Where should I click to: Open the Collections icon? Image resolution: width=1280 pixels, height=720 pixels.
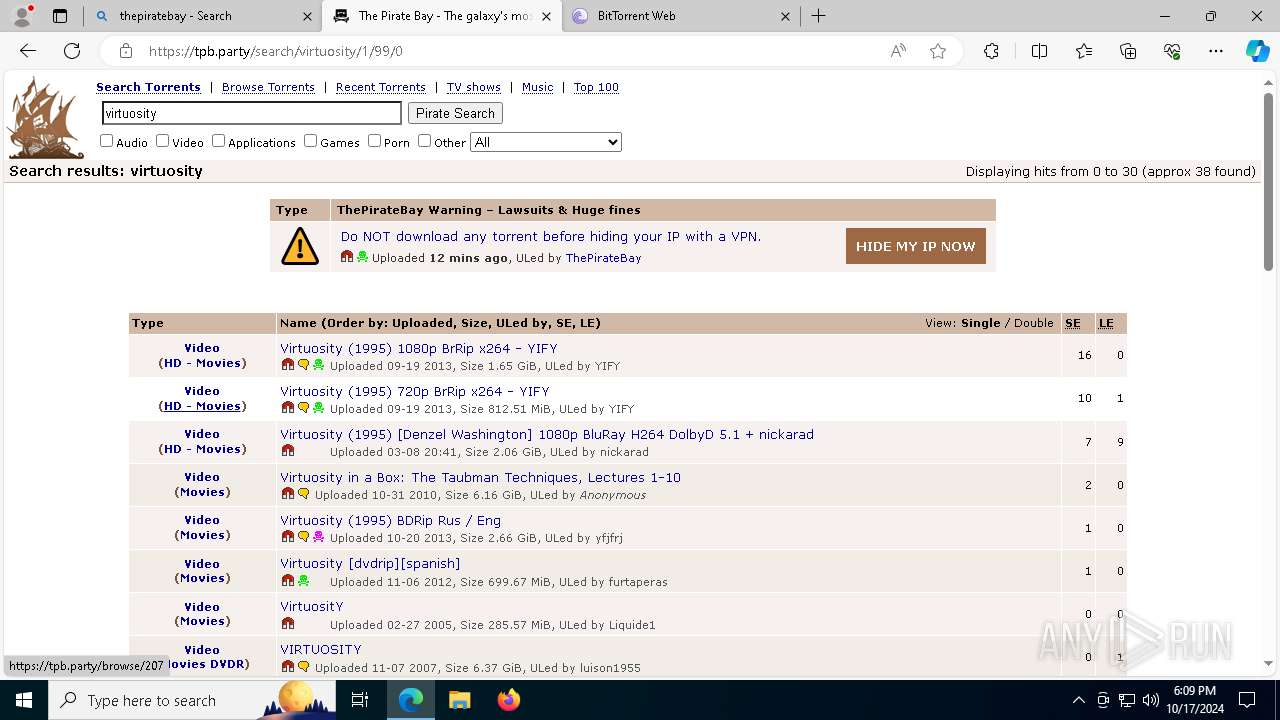pyautogui.click(x=1128, y=51)
